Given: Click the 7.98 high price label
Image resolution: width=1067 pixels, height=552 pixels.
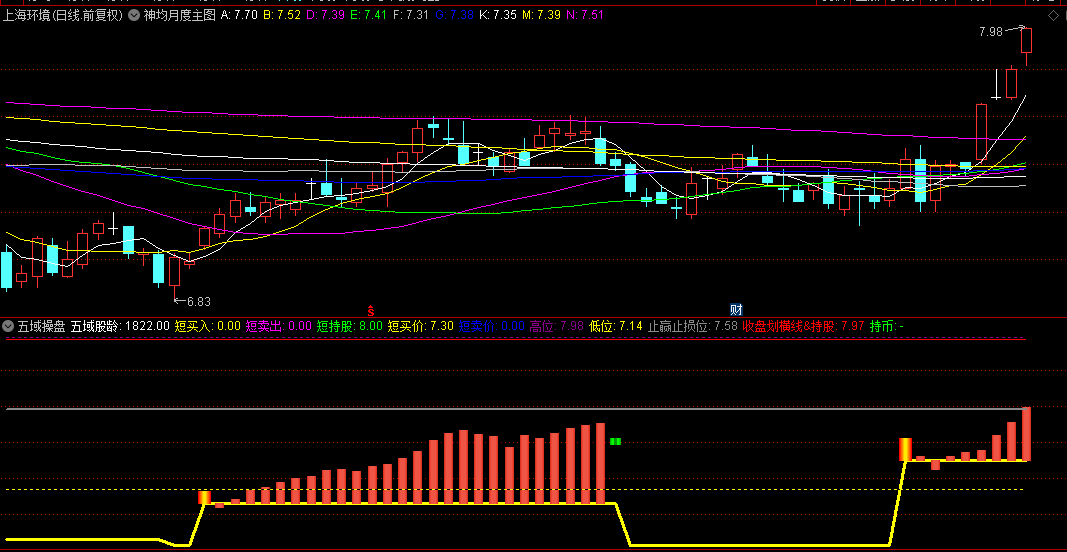Looking at the screenshot, I should click(991, 32).
